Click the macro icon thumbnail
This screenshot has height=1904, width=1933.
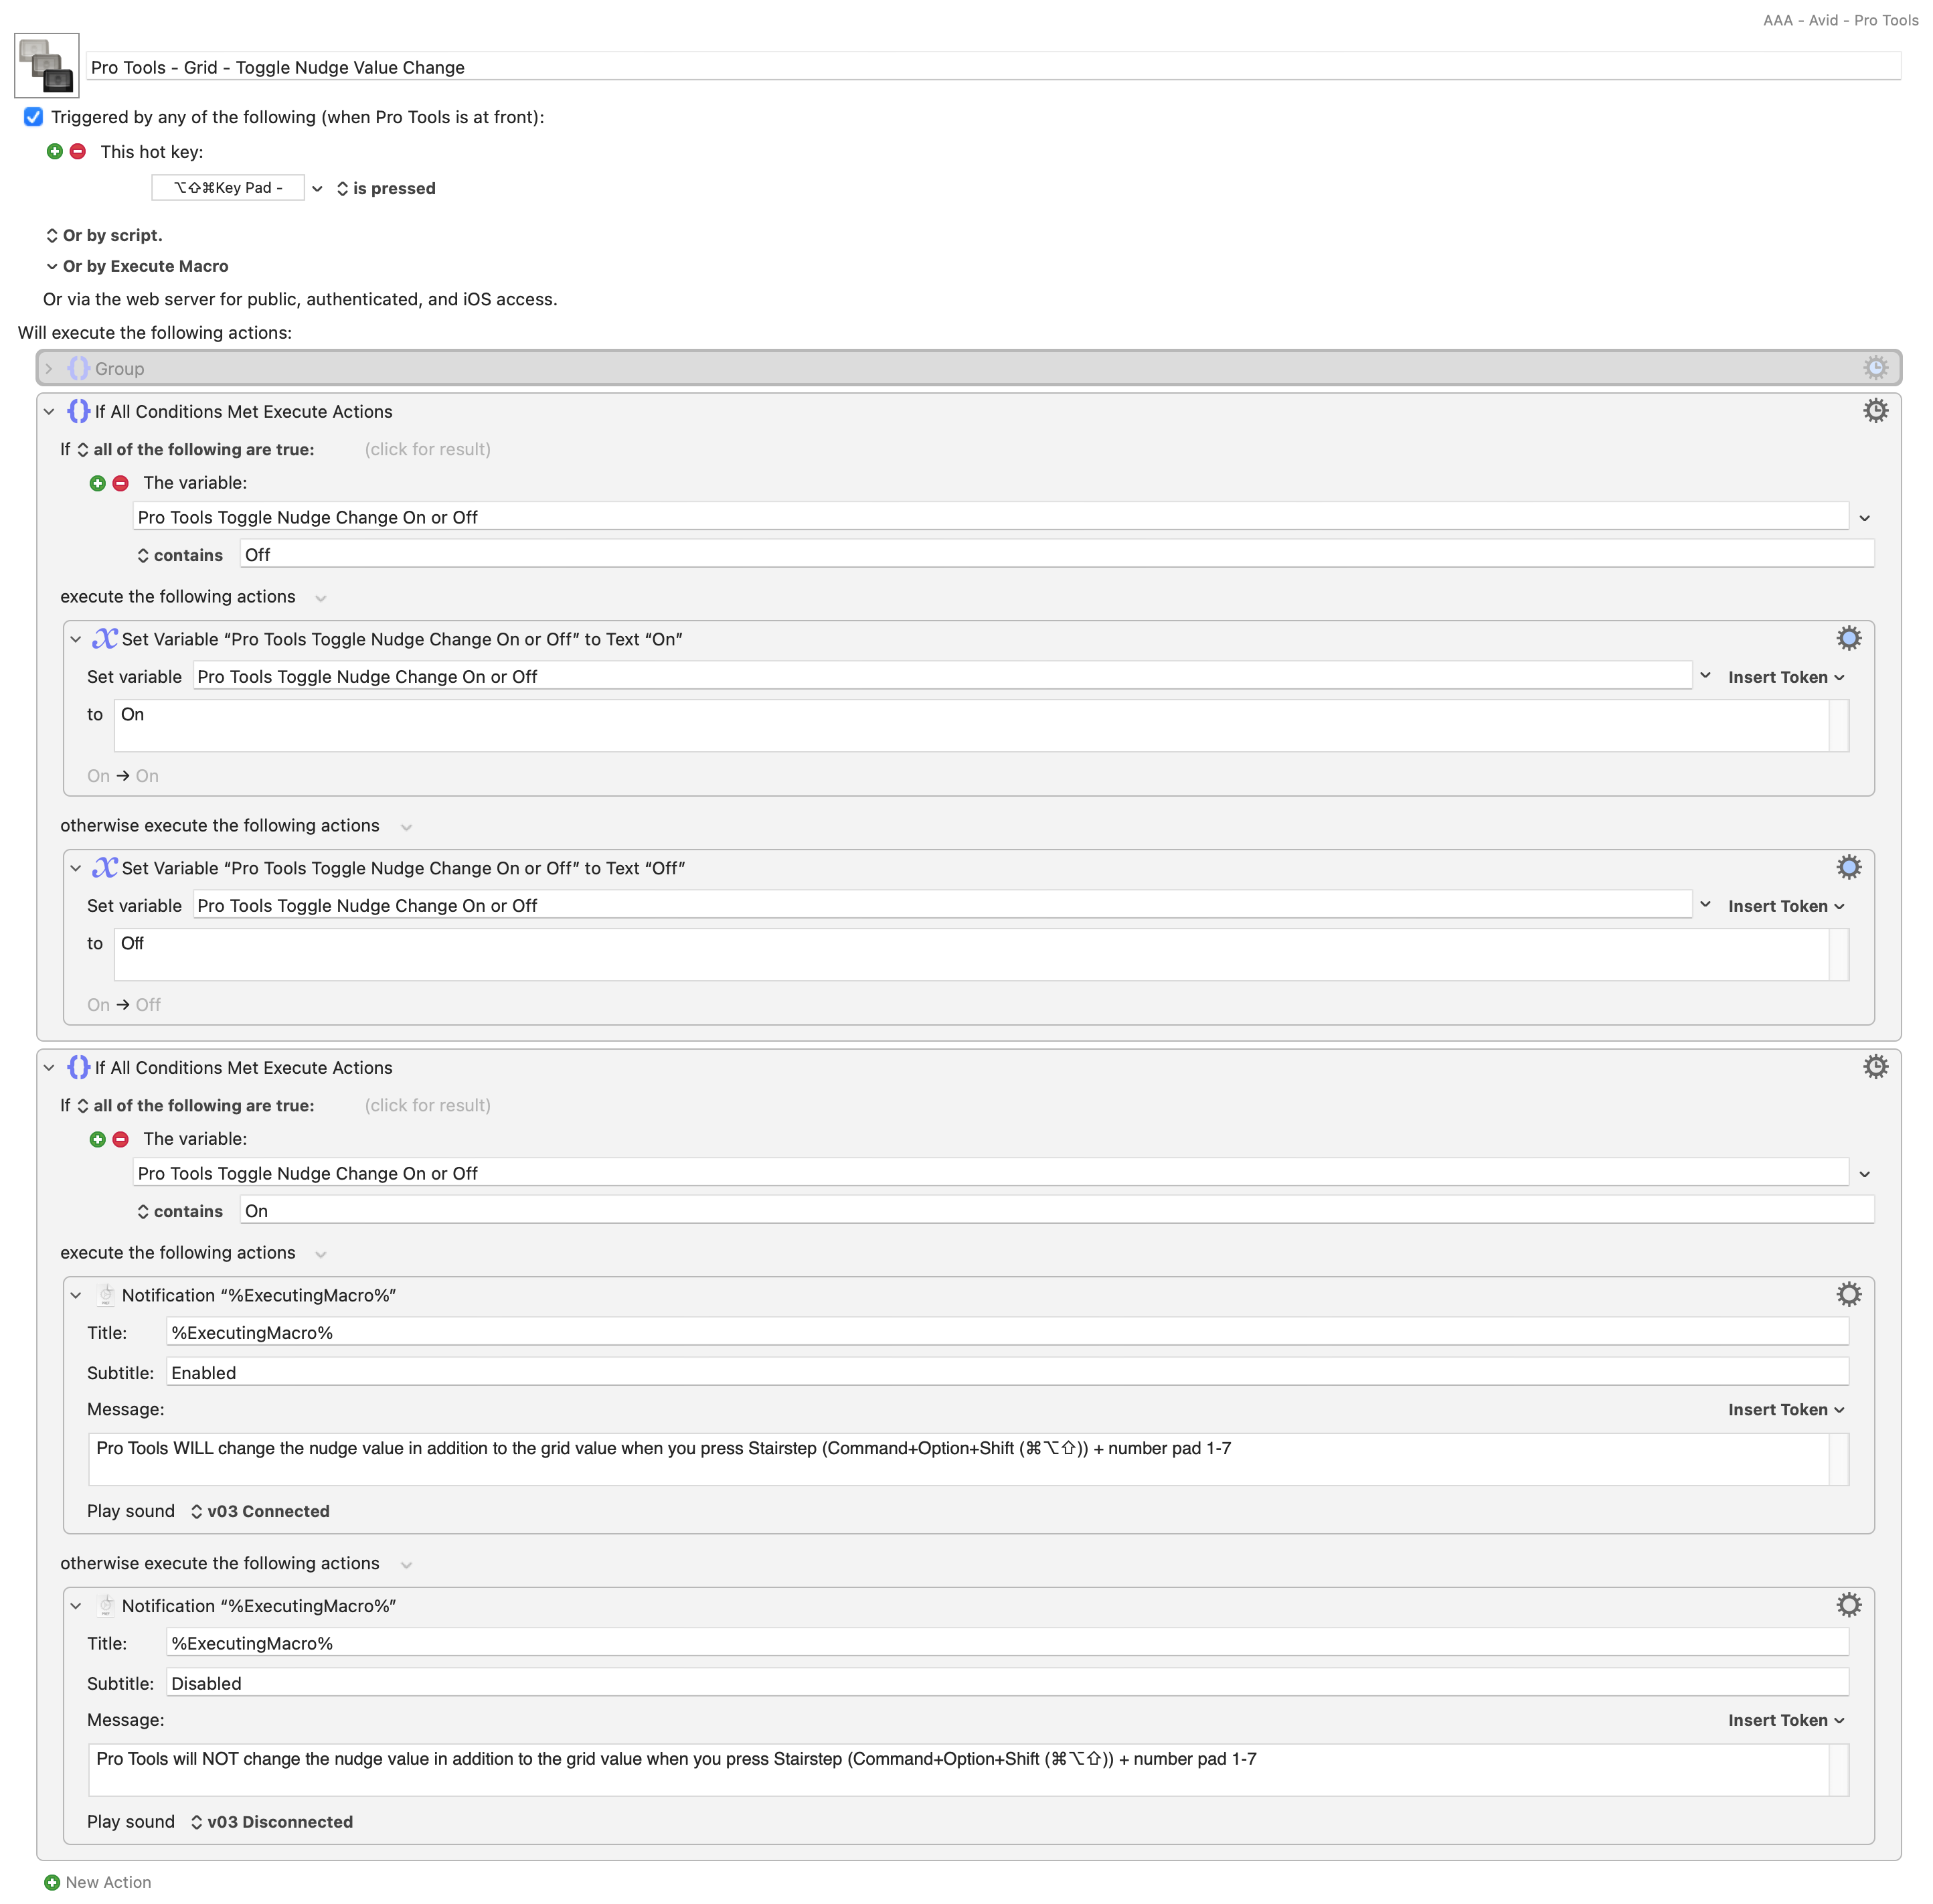[x=47, y=66]
